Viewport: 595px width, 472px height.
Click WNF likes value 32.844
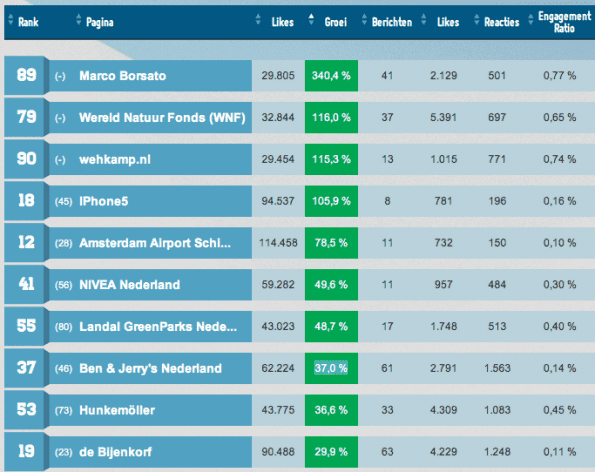278,117
